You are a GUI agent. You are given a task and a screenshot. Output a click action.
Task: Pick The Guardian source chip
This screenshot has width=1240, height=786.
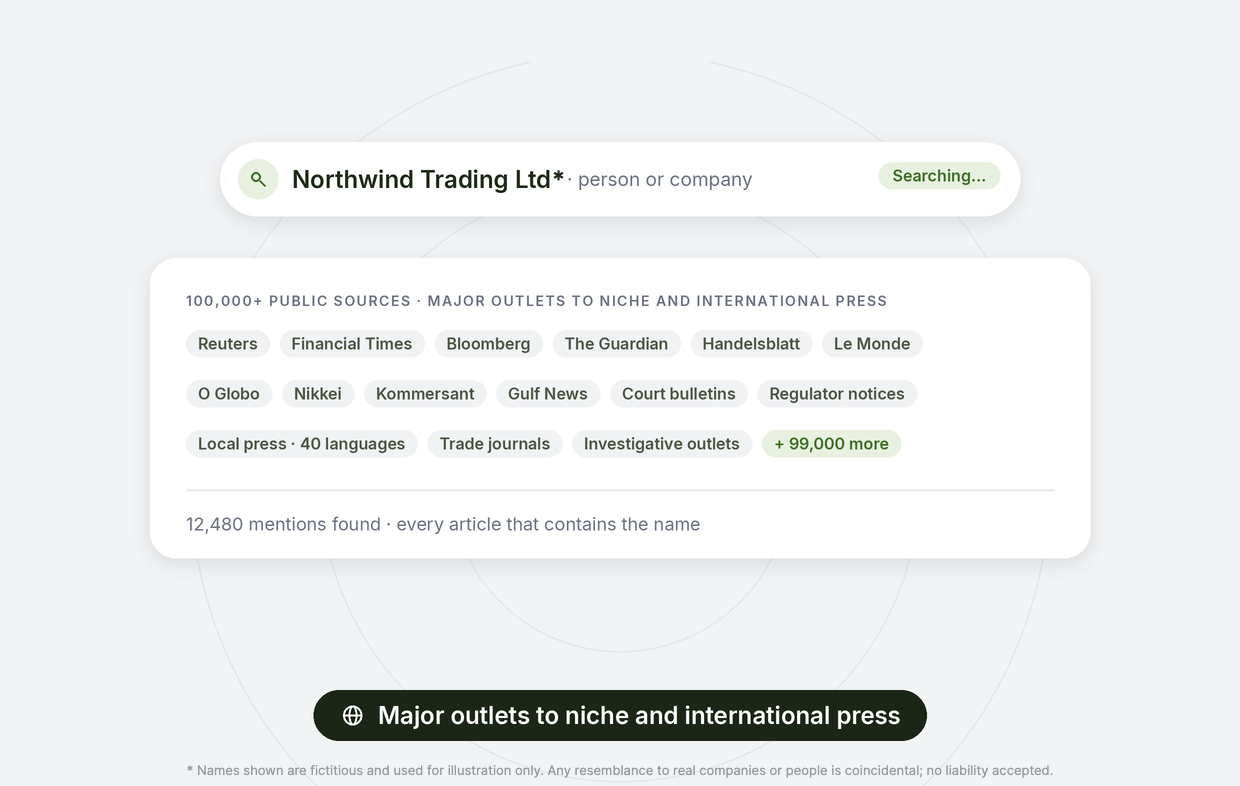click(616, 344)
